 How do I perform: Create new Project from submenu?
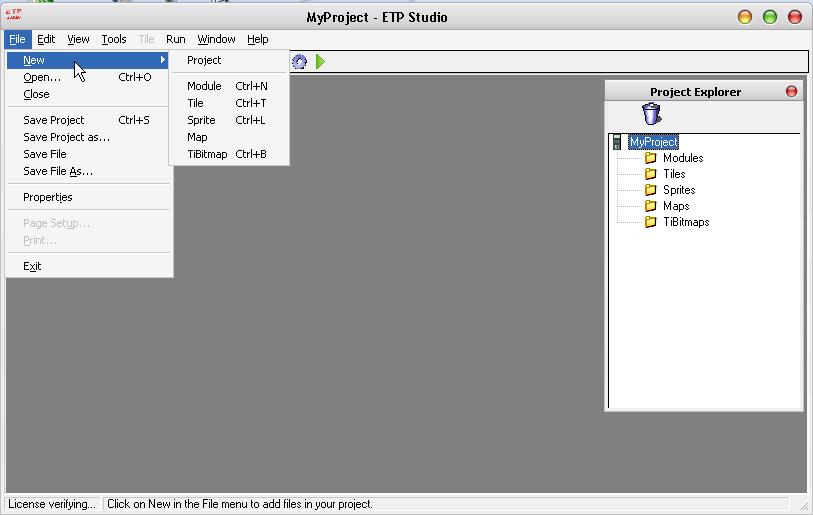[229, 60]
